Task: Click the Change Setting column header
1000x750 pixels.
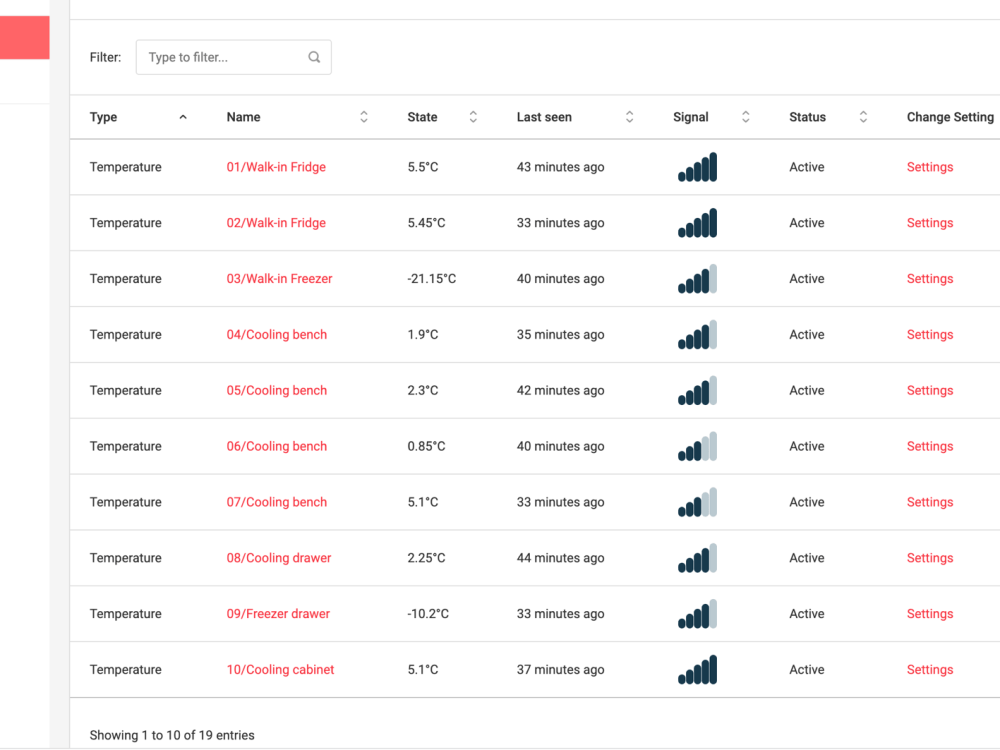Action: [950, 117]
